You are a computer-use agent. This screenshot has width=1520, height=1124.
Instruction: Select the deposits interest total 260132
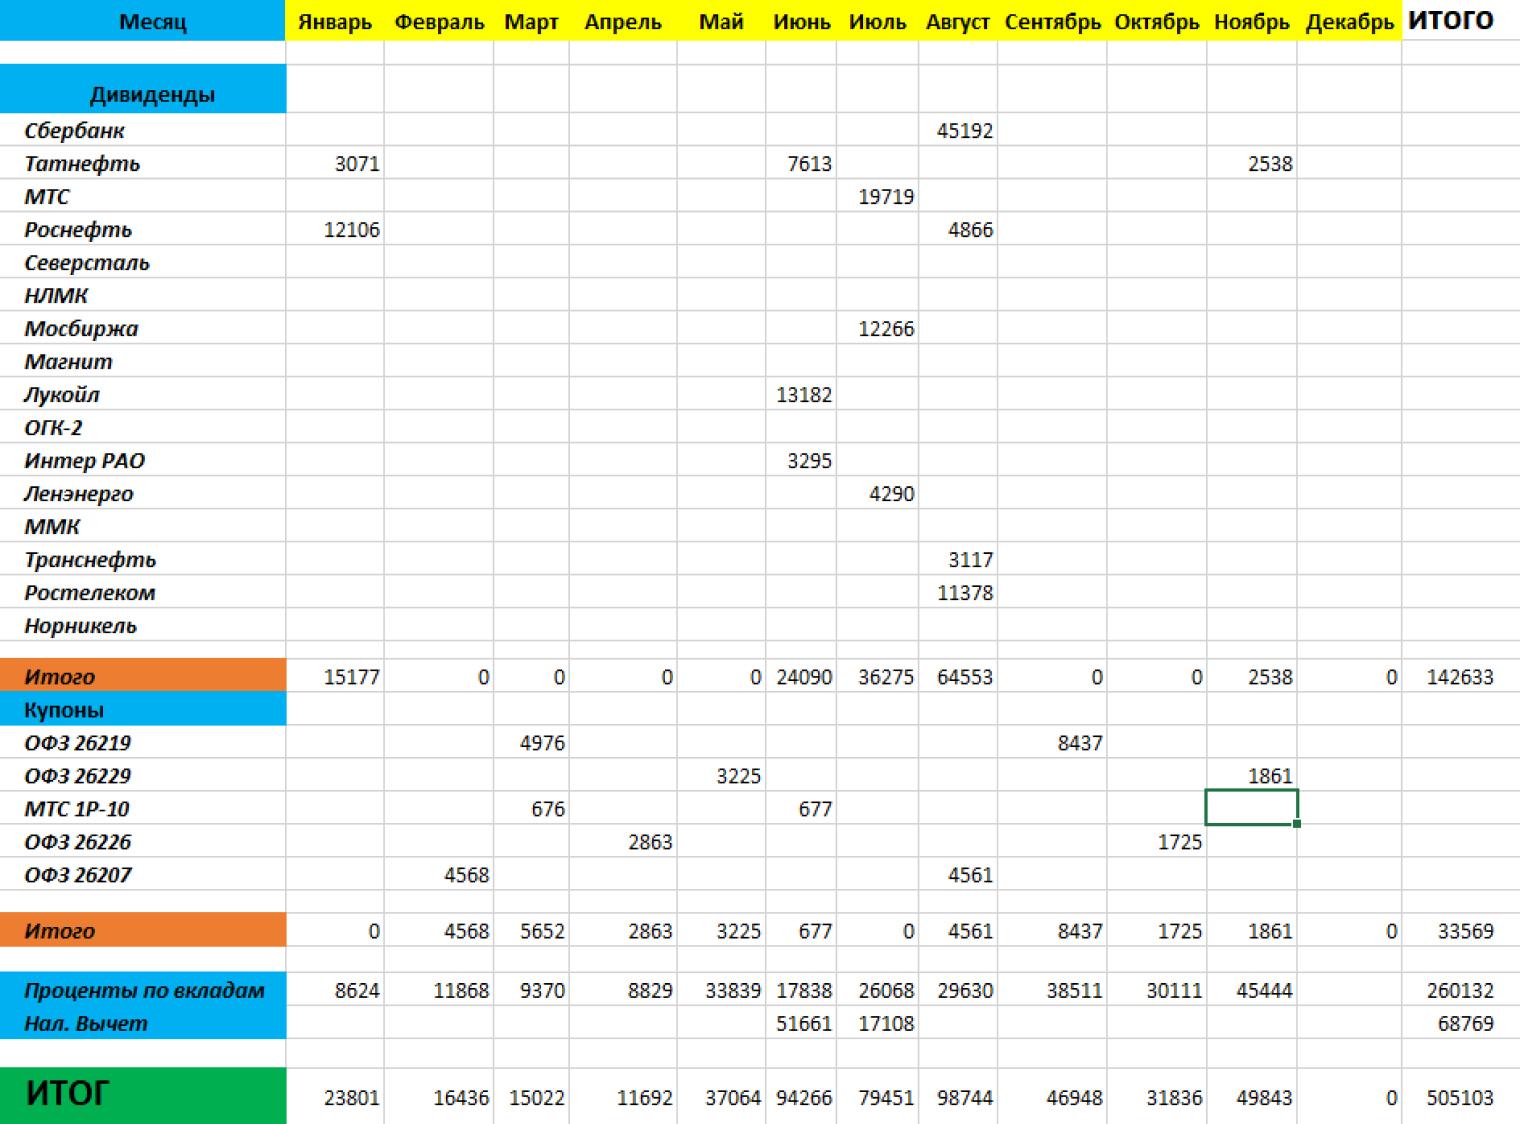(1460, 990)
